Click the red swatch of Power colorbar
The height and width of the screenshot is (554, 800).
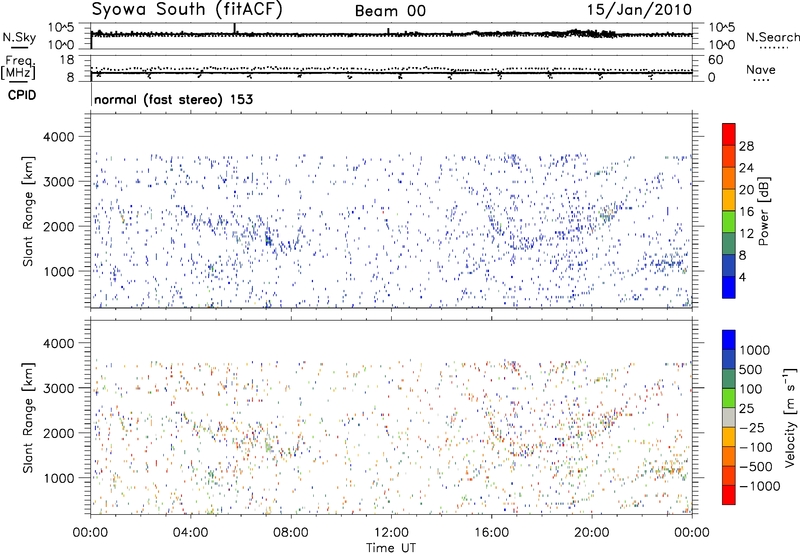coord(729,134)
